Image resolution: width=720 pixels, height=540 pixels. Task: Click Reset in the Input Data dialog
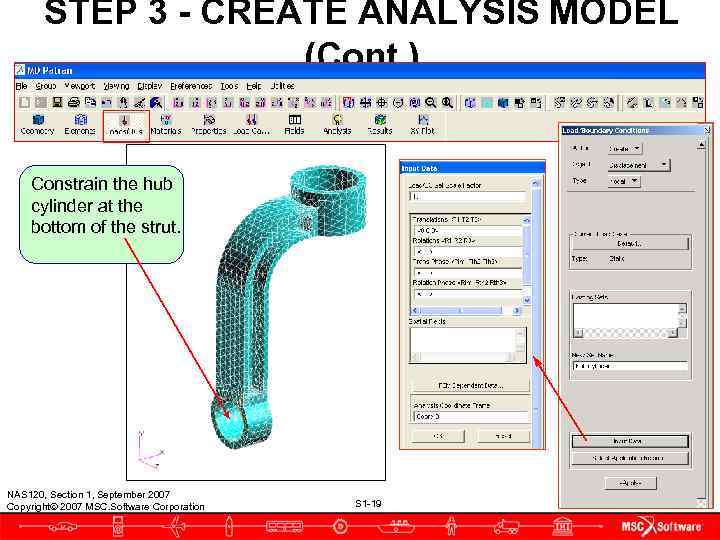pyautogui.click(x=503, y=436)
